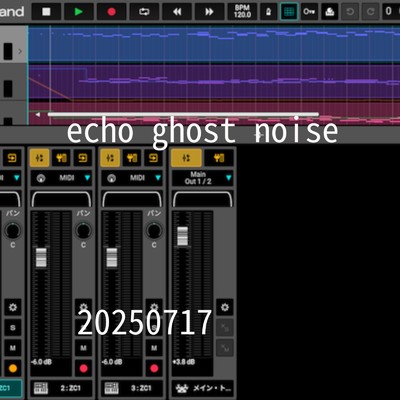Toggle input monitor icon on channel 3:ZC1
This screenshot has width=400, height=400.
tap(112, 178)
